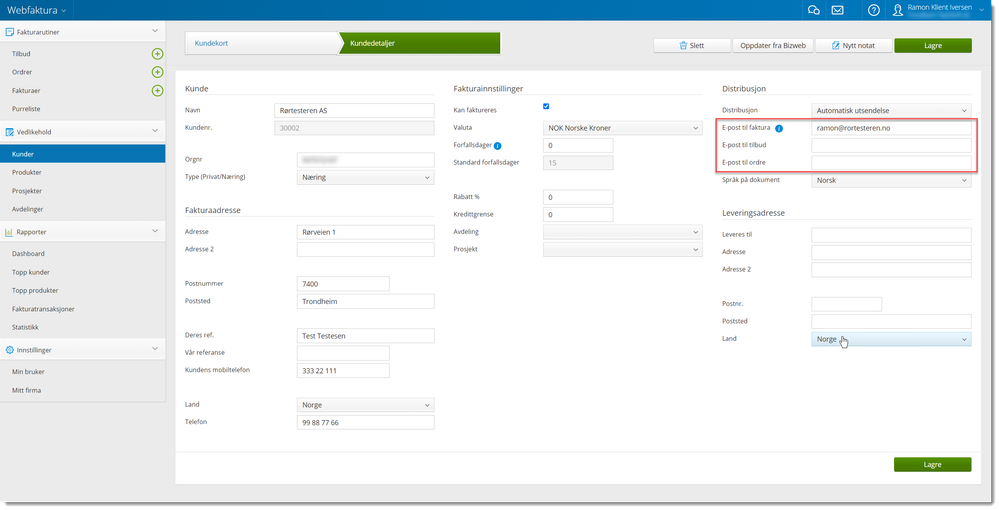
Task: Open Produkter in the sidebar
Action: (27, 172)
